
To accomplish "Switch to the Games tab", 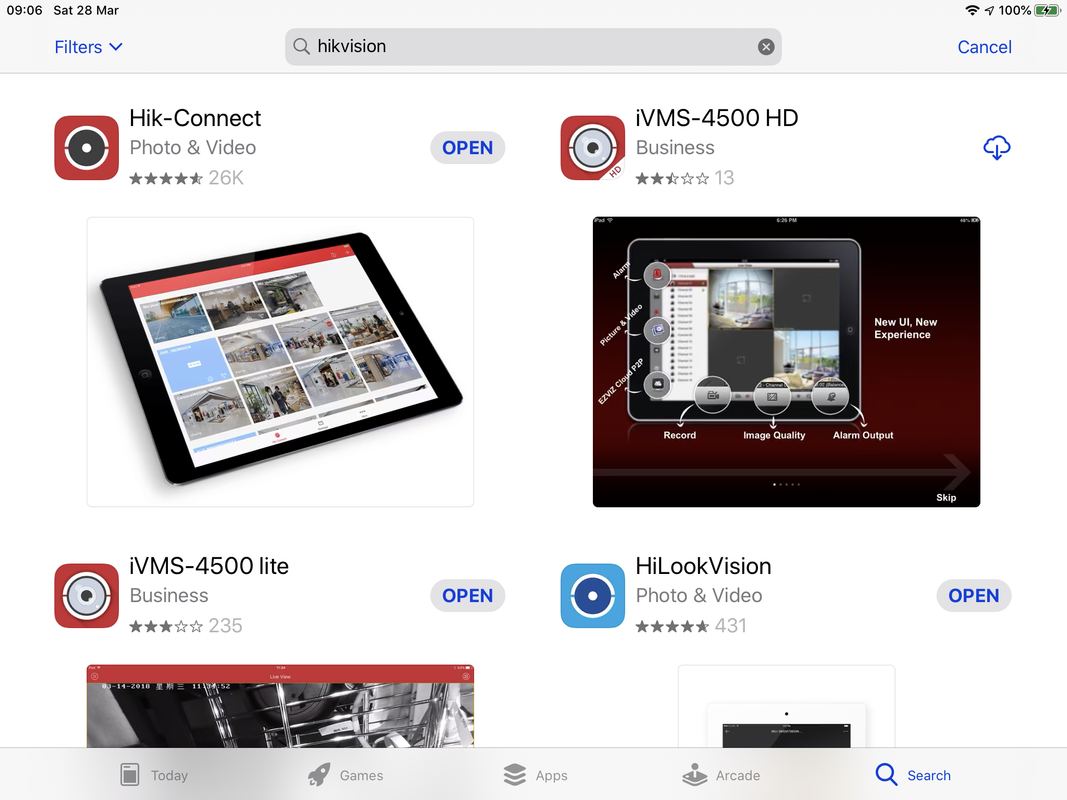I will tap(345, 775).
